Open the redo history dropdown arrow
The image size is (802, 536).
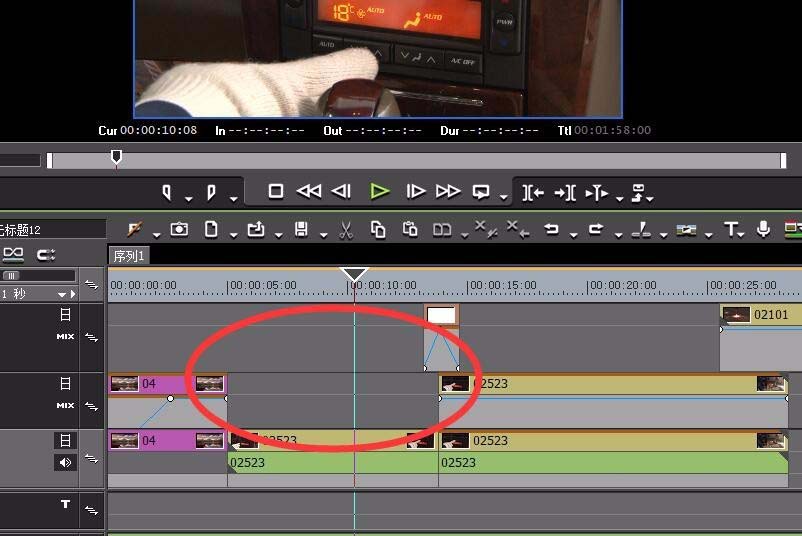(x=618, y=235)
